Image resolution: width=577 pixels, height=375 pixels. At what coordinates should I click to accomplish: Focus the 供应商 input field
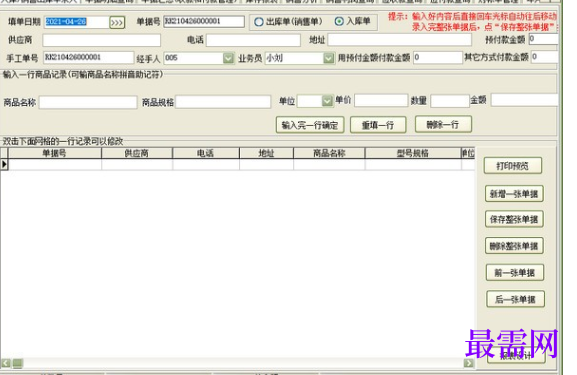point(102,40)
